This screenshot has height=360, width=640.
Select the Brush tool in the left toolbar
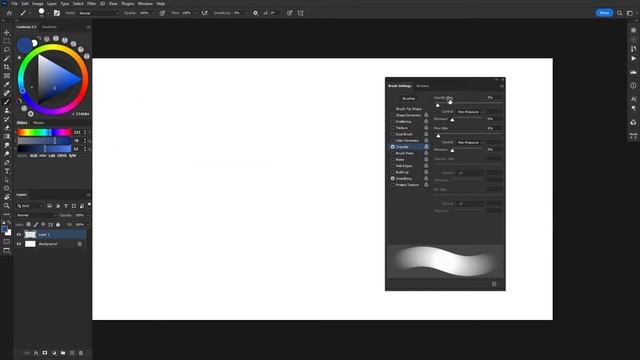coord(7,102)
